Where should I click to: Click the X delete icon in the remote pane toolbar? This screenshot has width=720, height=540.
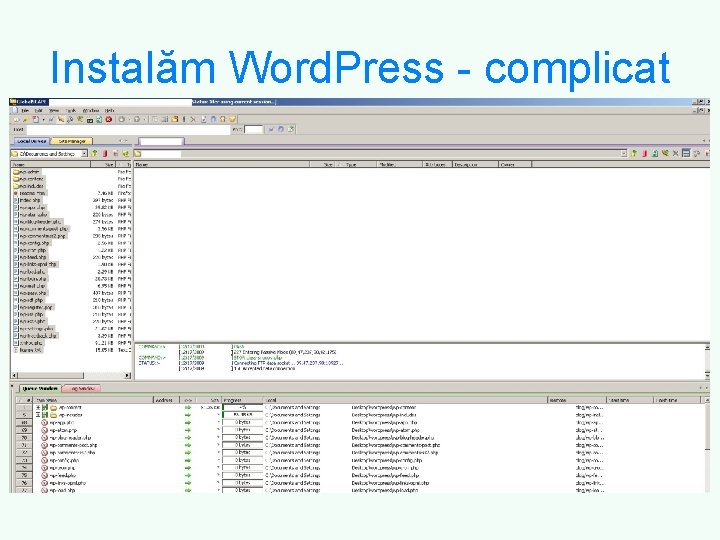(675, 154)
